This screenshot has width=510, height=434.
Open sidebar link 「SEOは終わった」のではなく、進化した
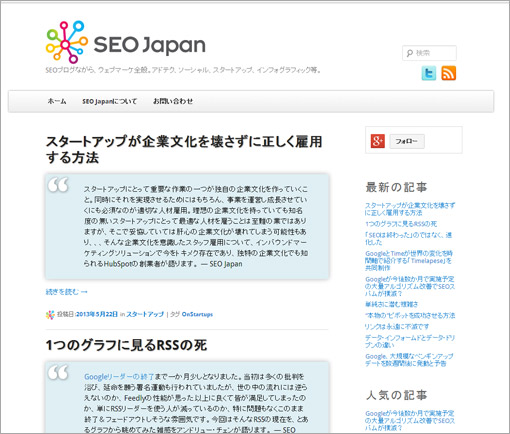tap(408, 238)
